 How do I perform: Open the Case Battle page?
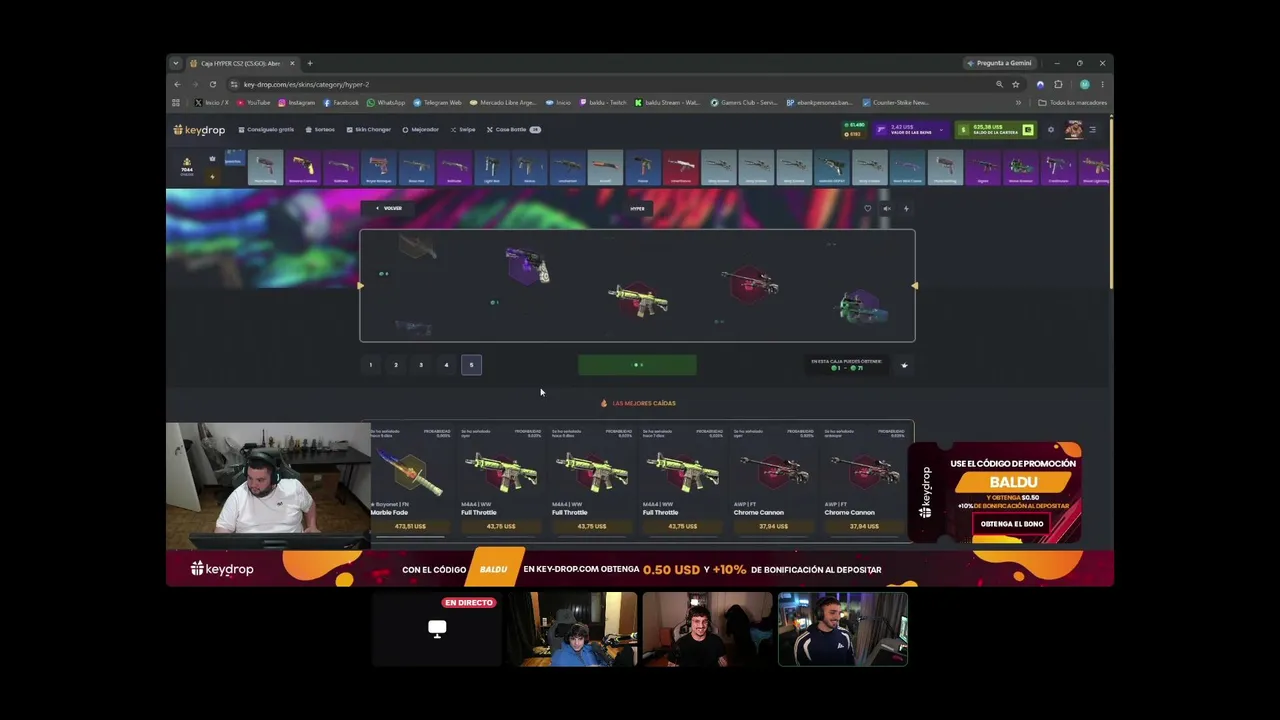[513, 130]
